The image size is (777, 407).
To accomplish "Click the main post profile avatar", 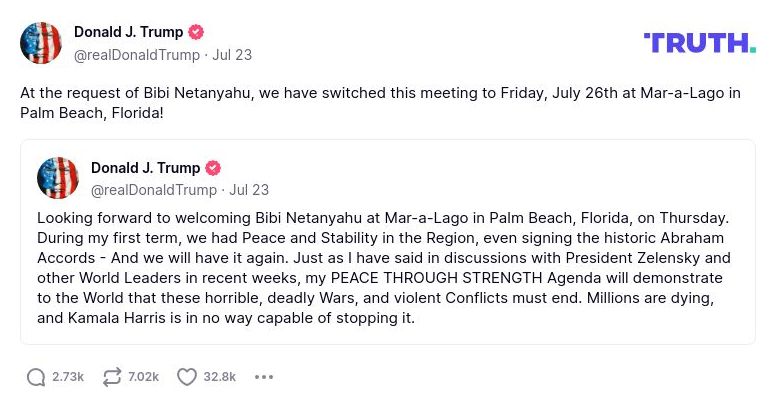I will pos(41,42).
